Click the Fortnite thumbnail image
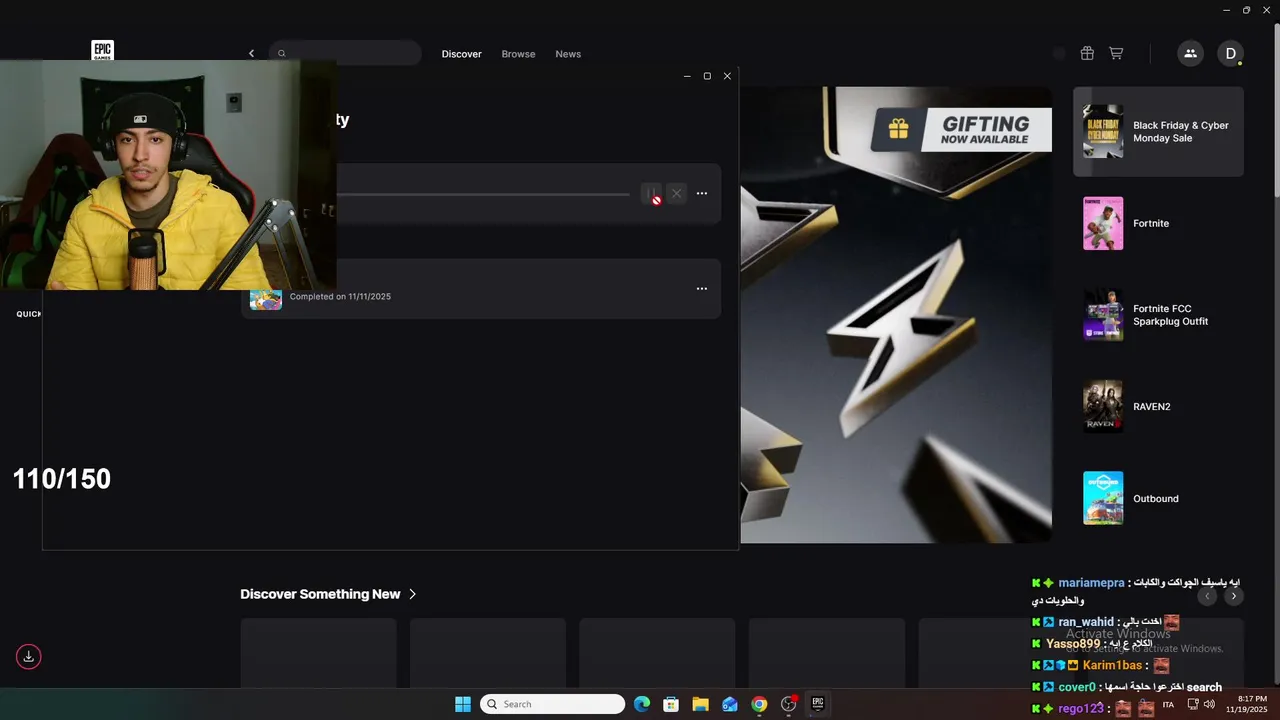This screenshot has height=720, width=1280. [1103, 223]
